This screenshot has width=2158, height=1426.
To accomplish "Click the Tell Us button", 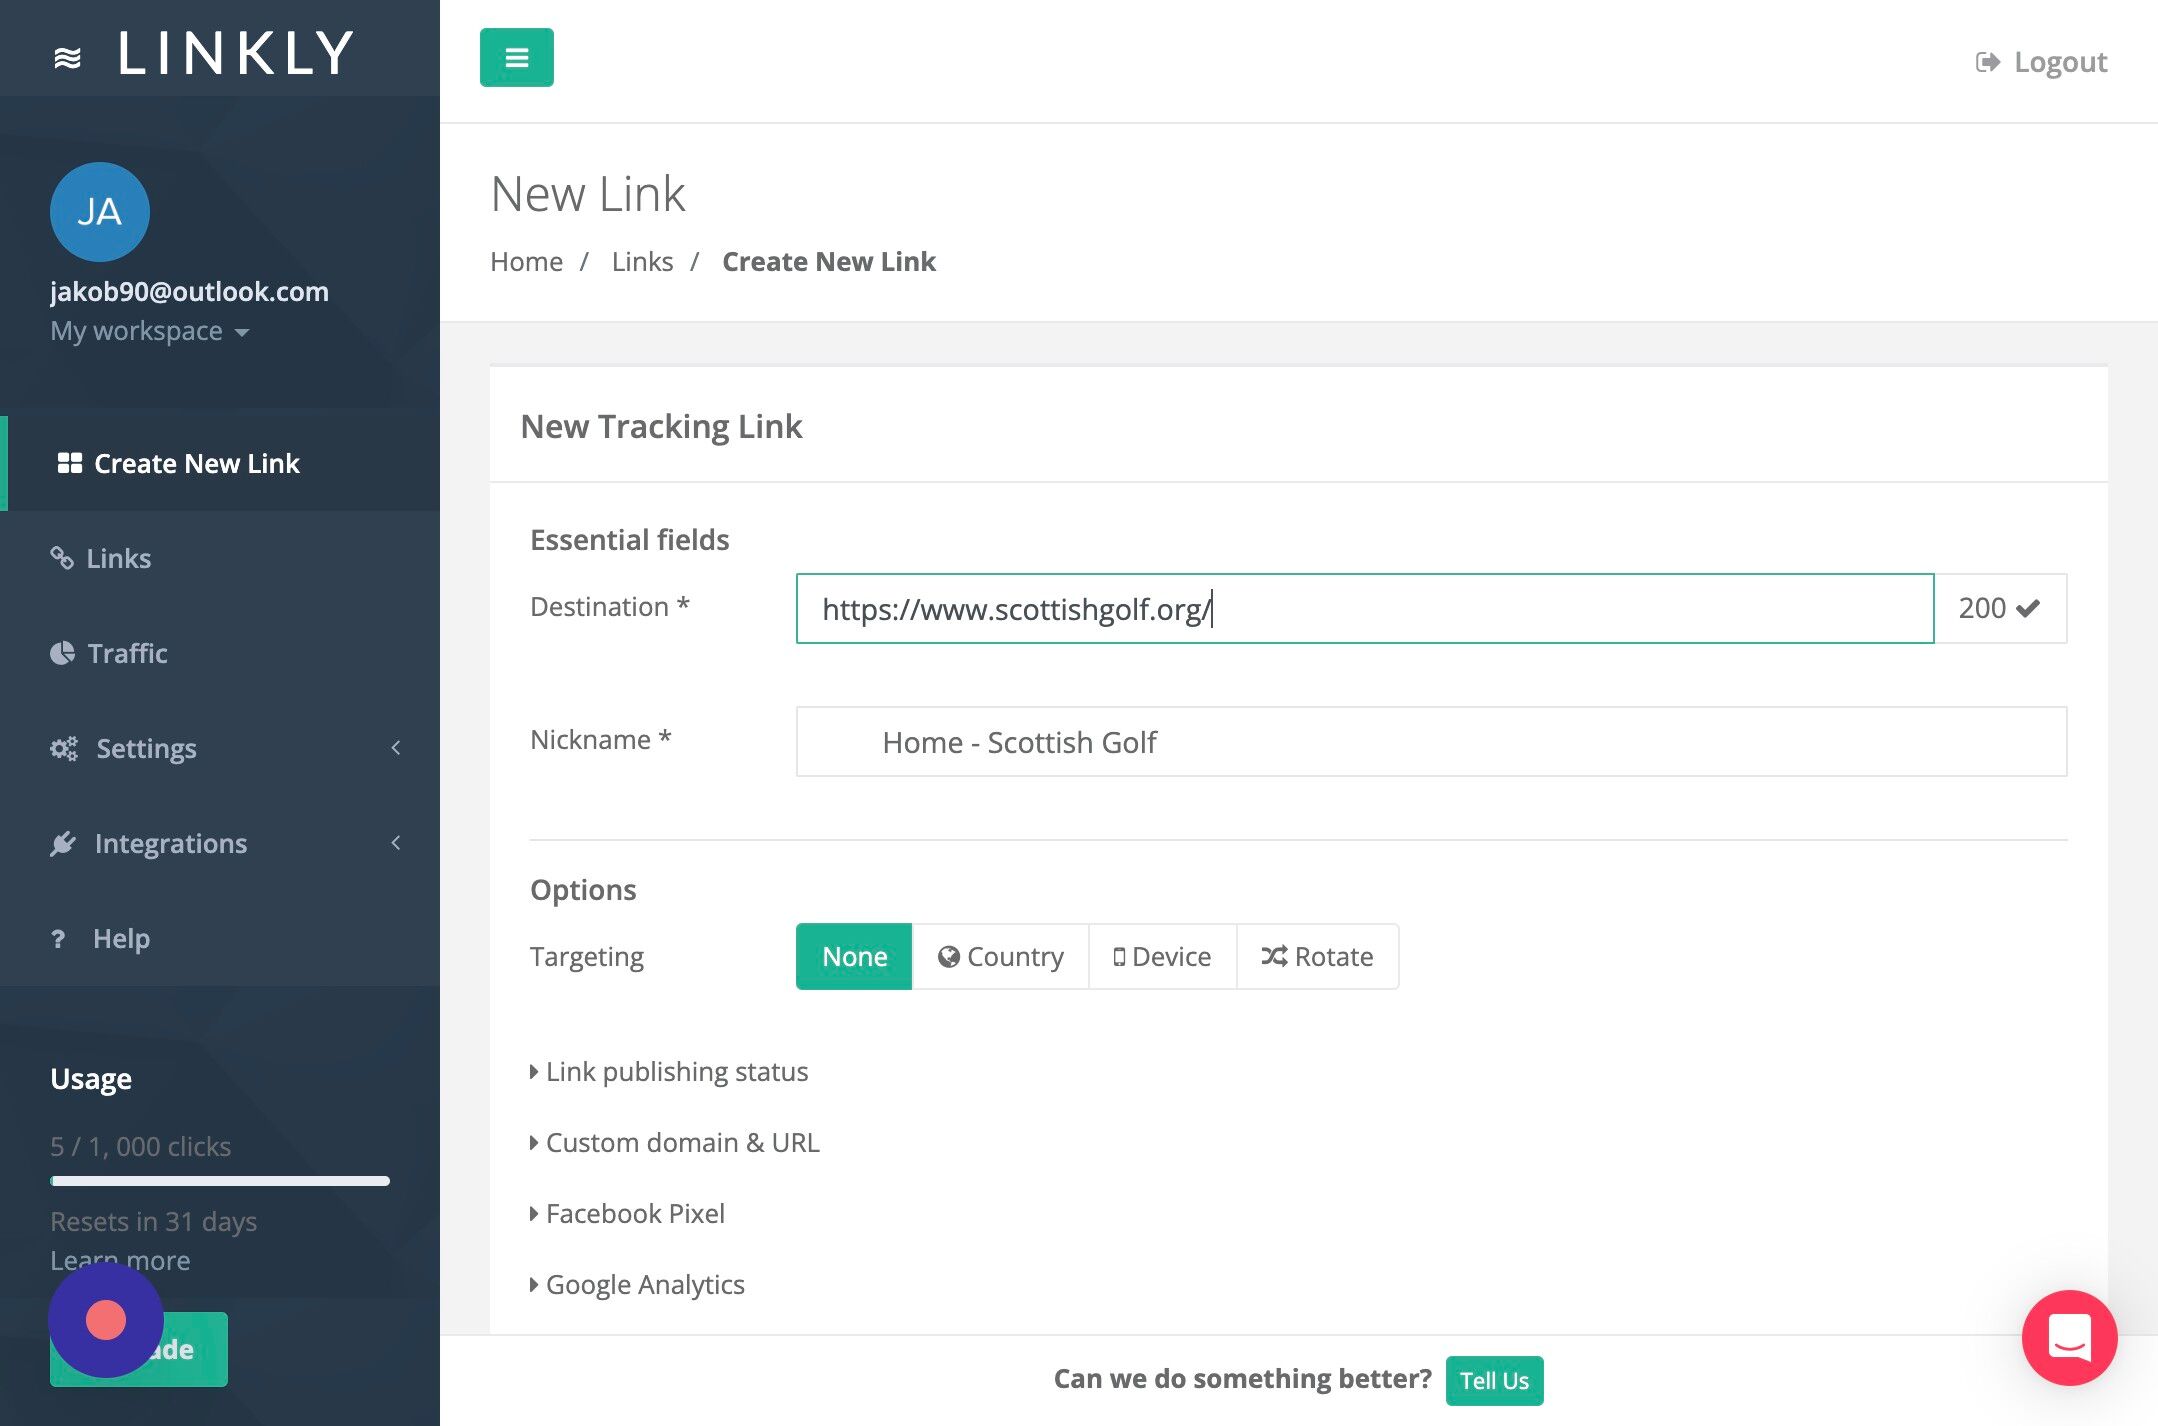I will pos(1494,1380).
